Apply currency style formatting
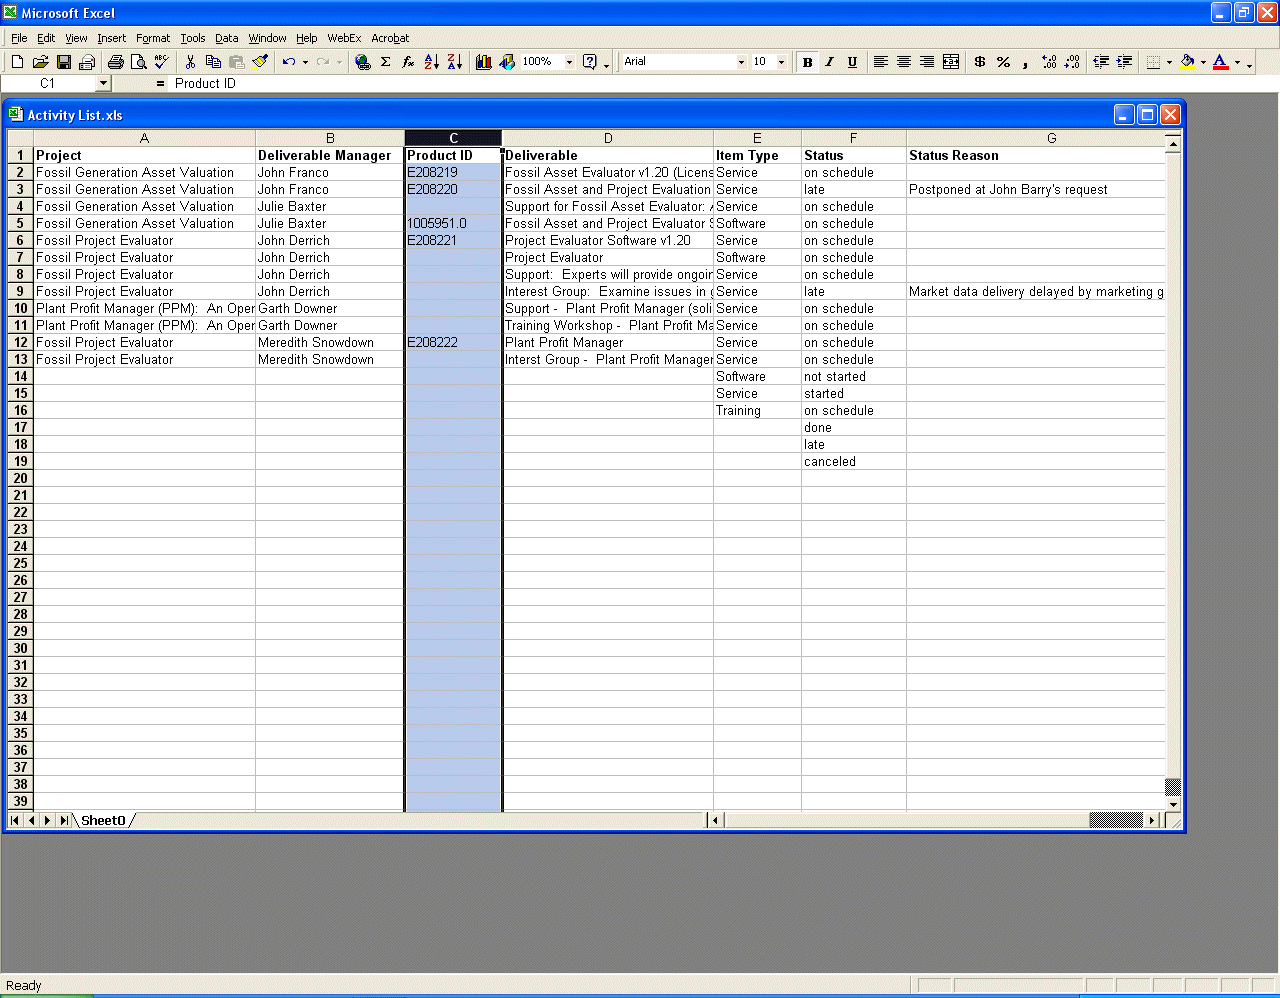Screen dimensions: 1280x998 [980, 62]
